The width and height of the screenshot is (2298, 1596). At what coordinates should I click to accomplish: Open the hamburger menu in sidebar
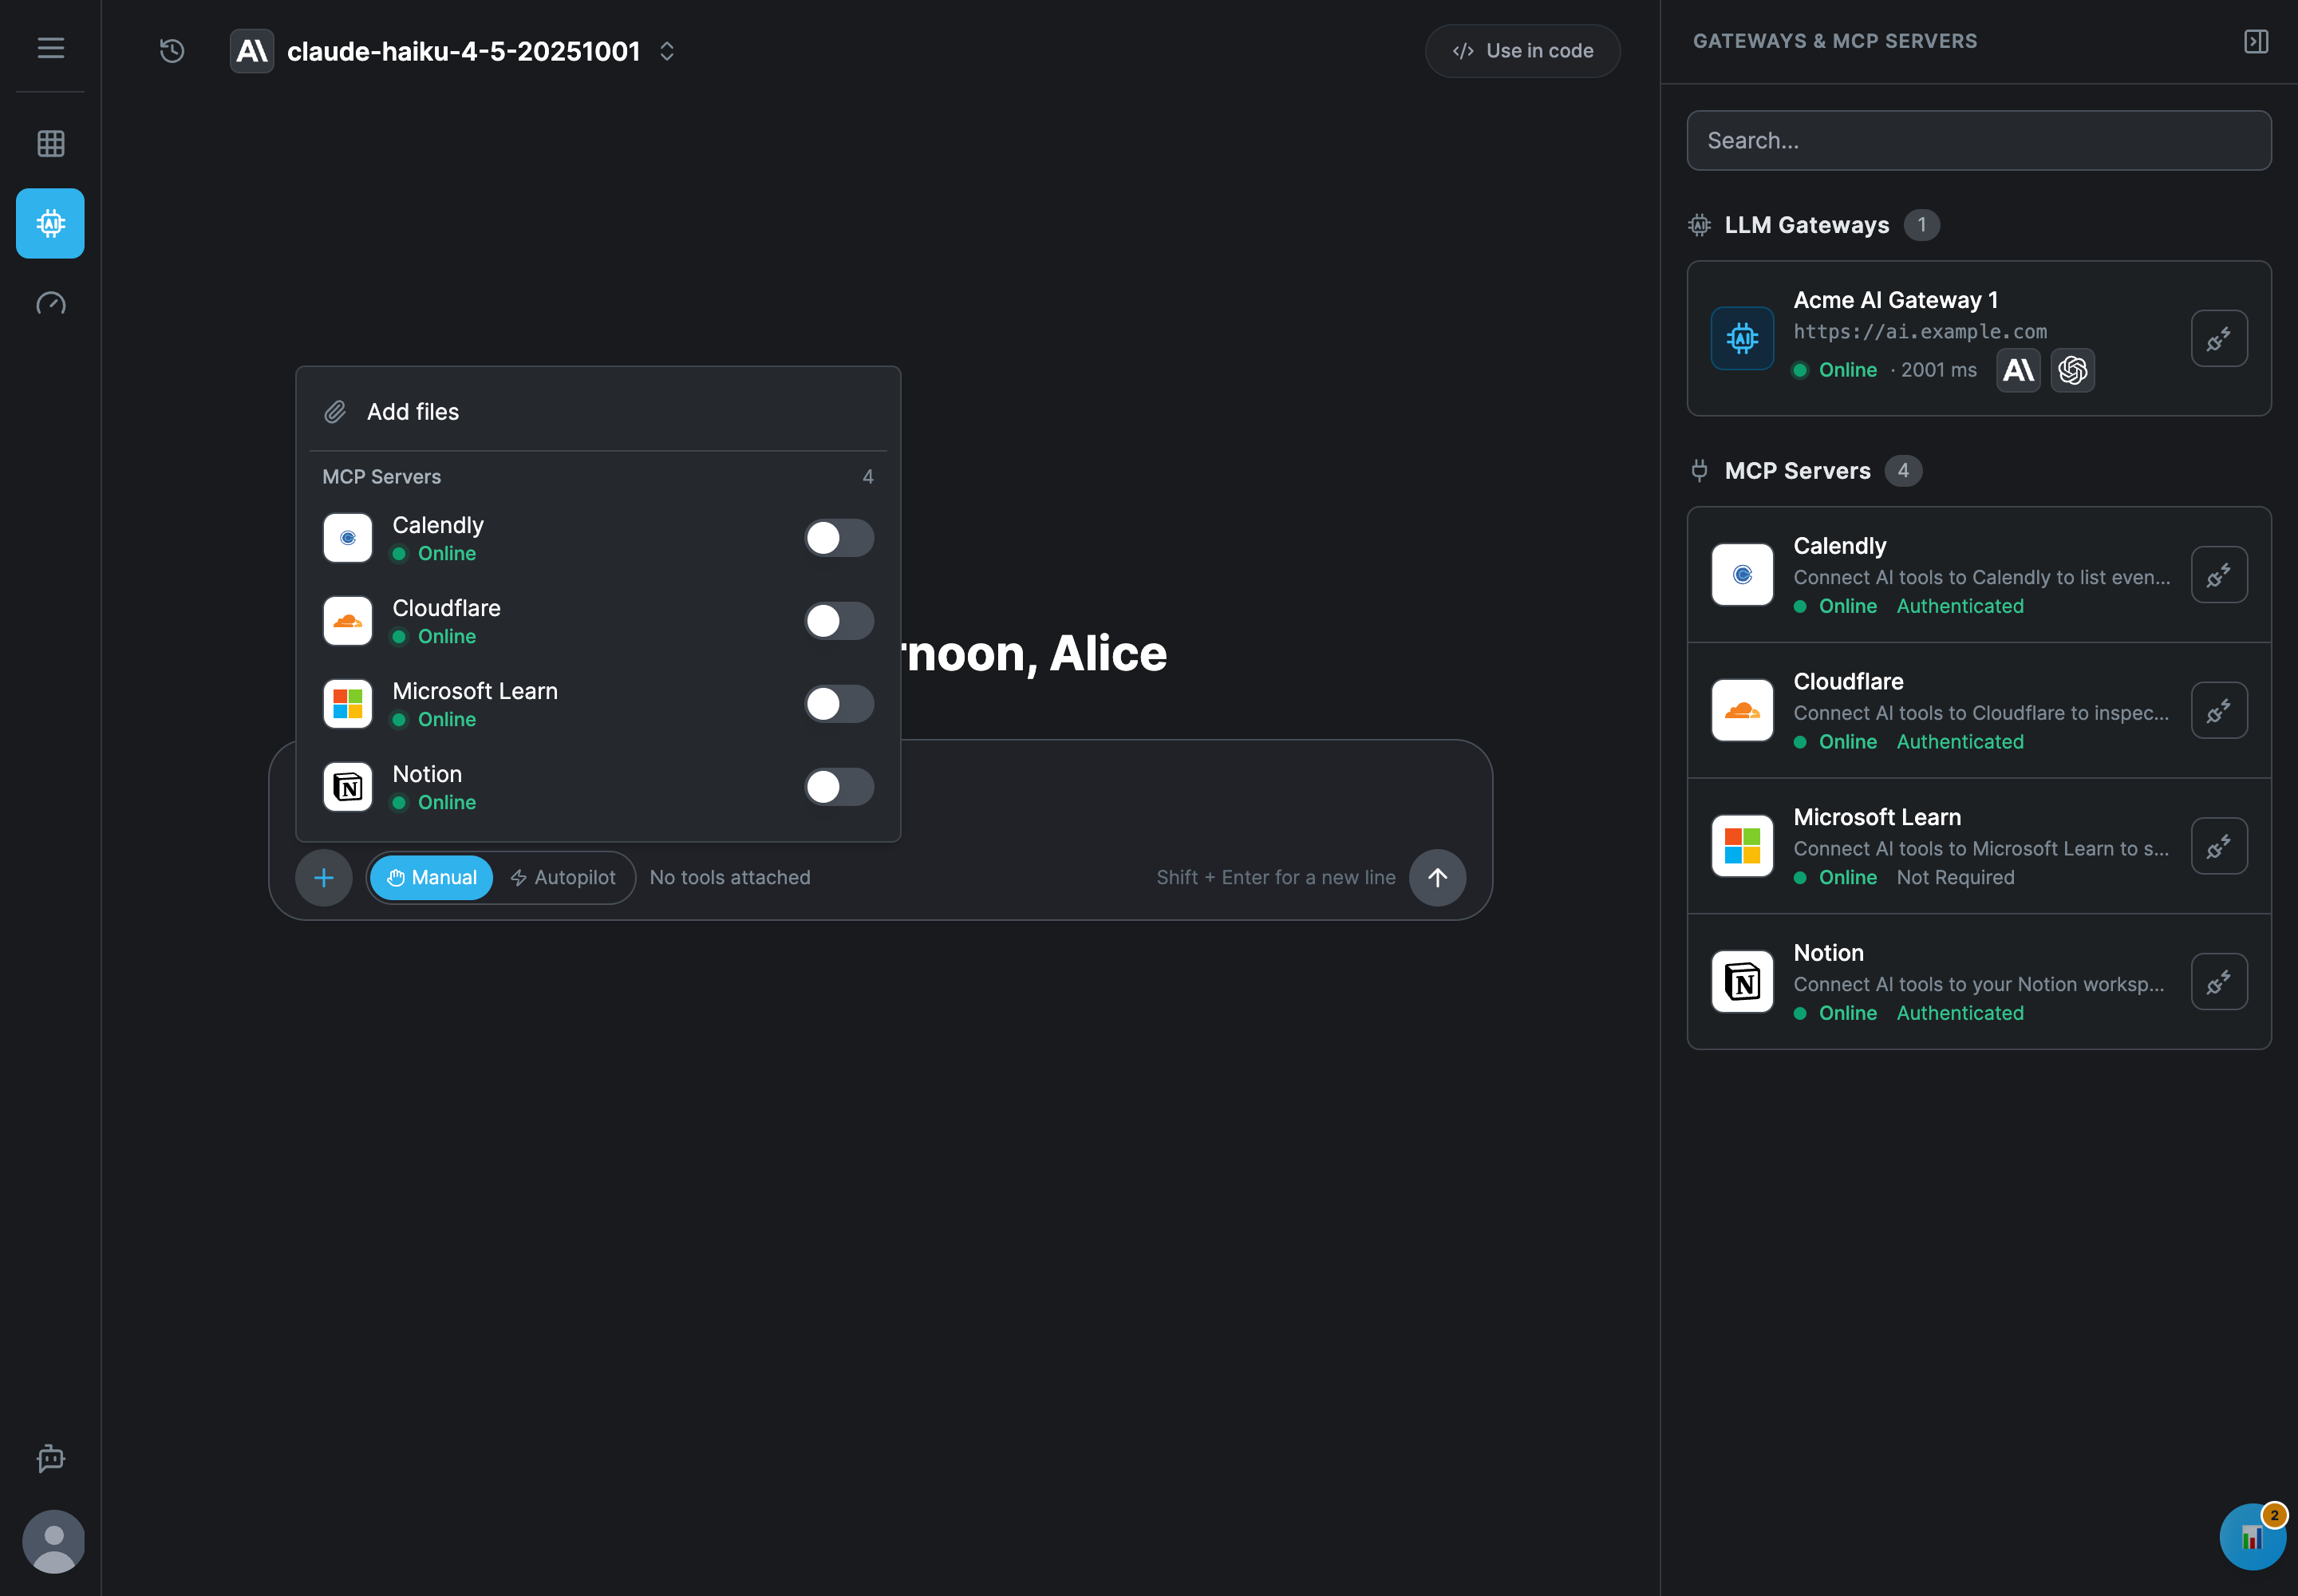50,47
